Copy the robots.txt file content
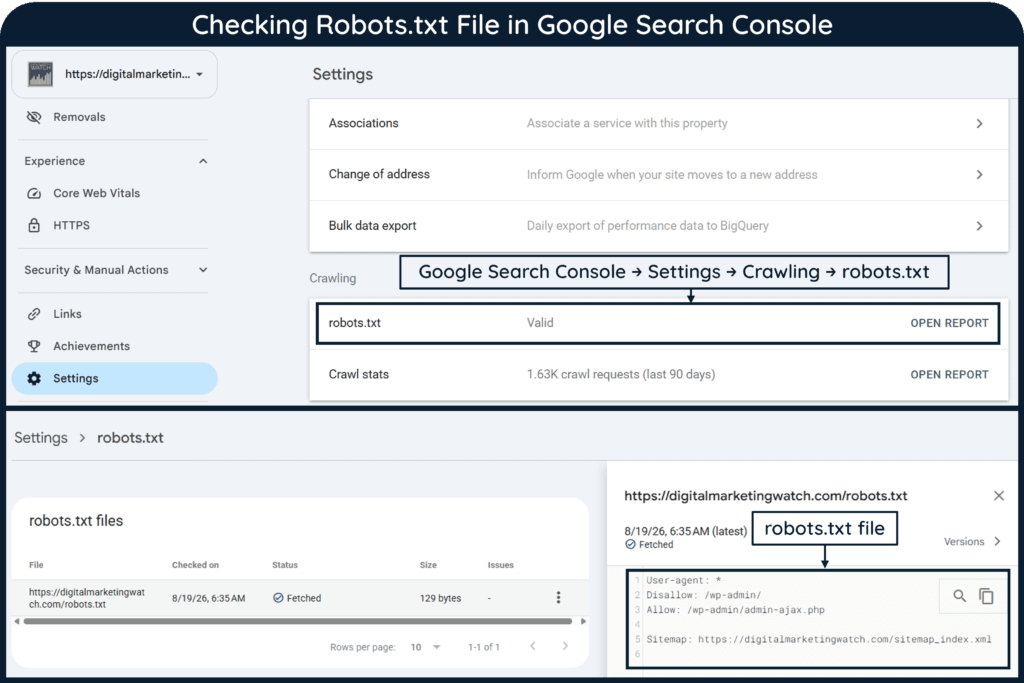This screenshot has width=1024, height=683. pyautogui.click(x=986, y=596)
